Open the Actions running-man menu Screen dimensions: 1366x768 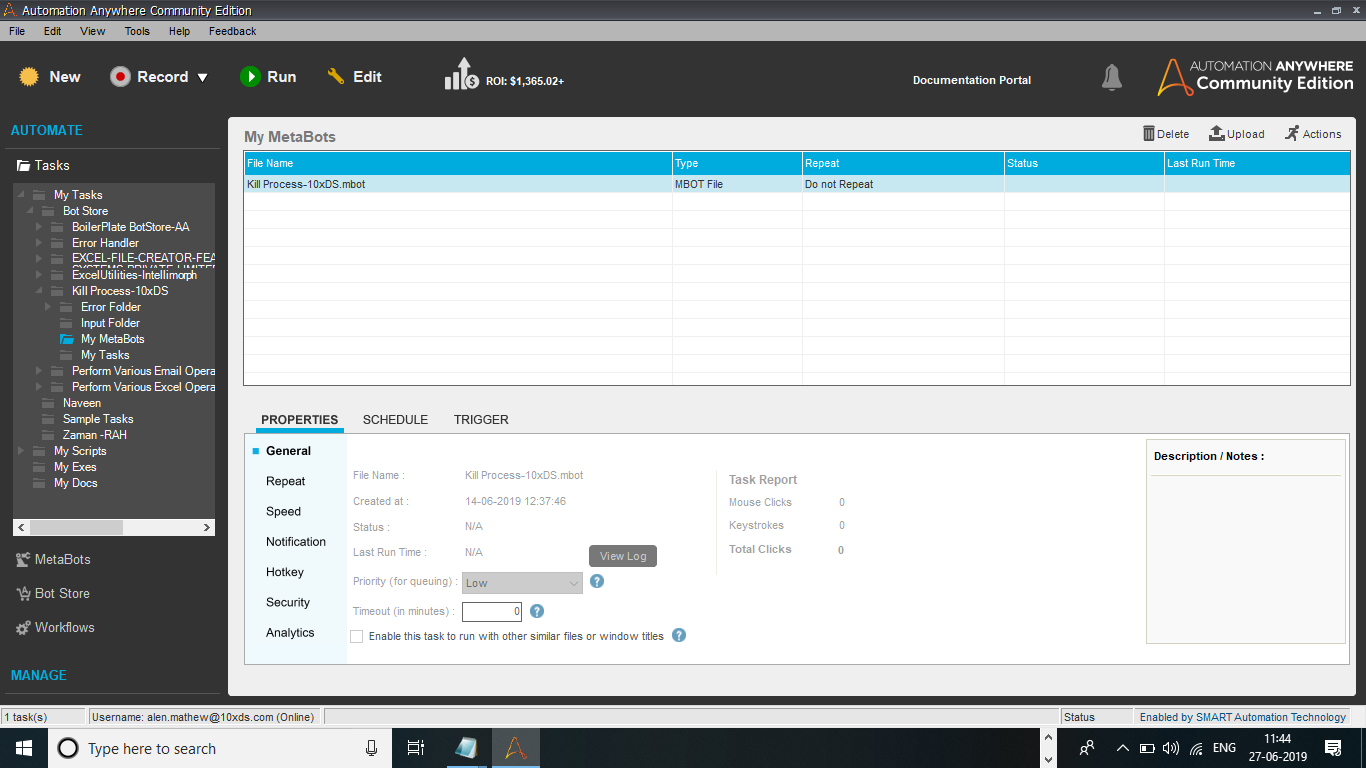coord(1292,134)
